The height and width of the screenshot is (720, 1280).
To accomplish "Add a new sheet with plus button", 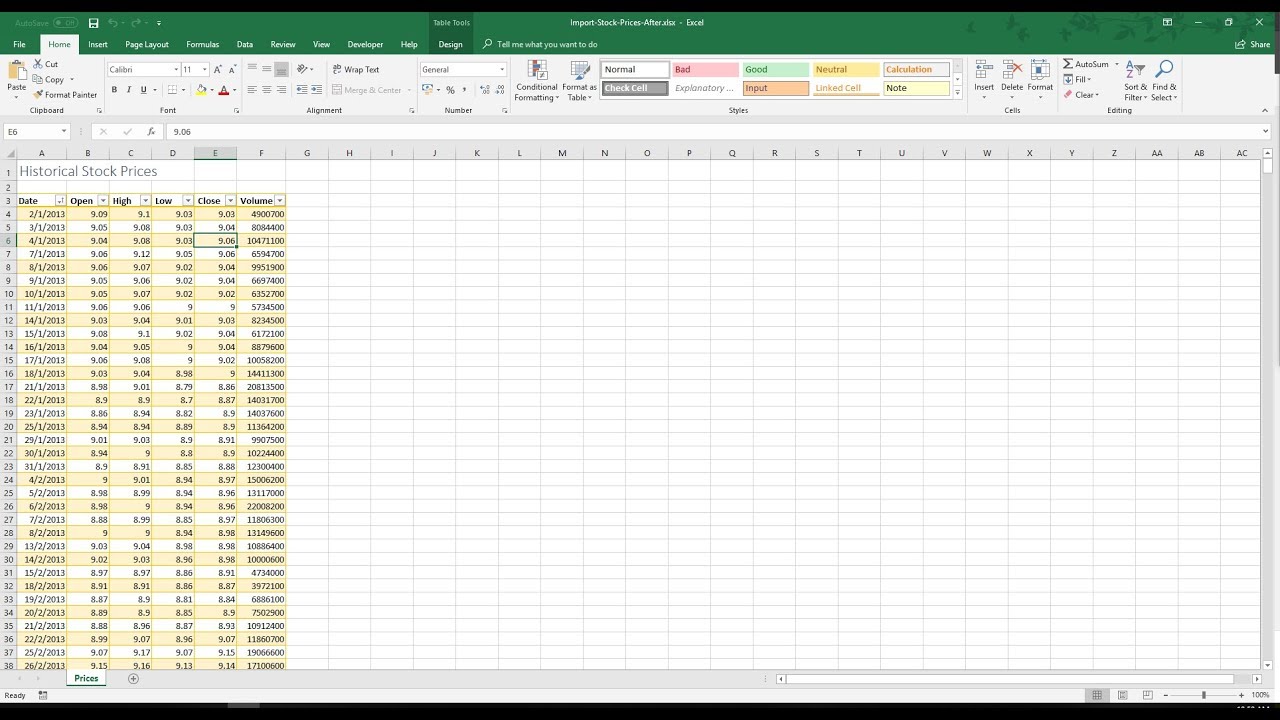I will coord(133,678).
